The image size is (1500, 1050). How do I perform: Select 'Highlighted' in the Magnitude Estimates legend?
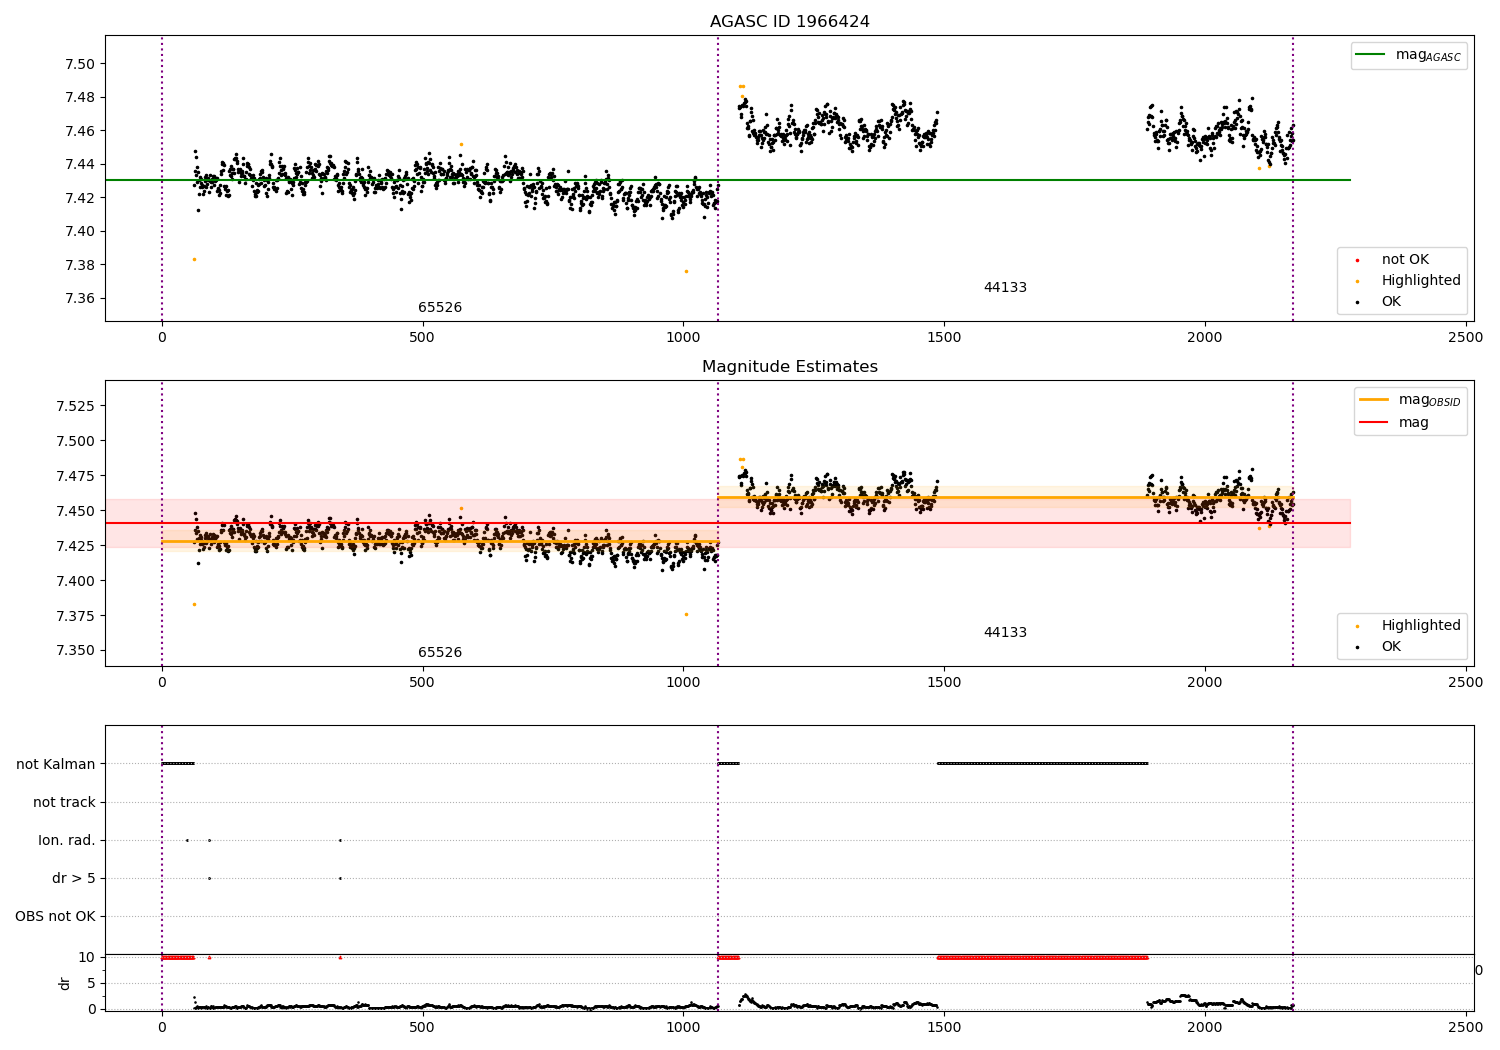(1421, 626)
